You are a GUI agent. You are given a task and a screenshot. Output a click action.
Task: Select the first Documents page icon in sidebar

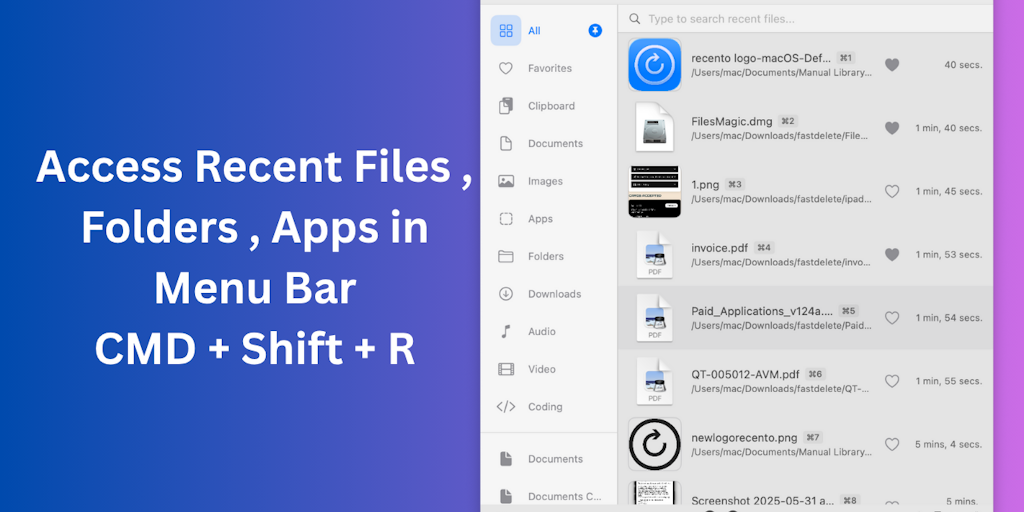pyautogui.click(x=505, y=144)
